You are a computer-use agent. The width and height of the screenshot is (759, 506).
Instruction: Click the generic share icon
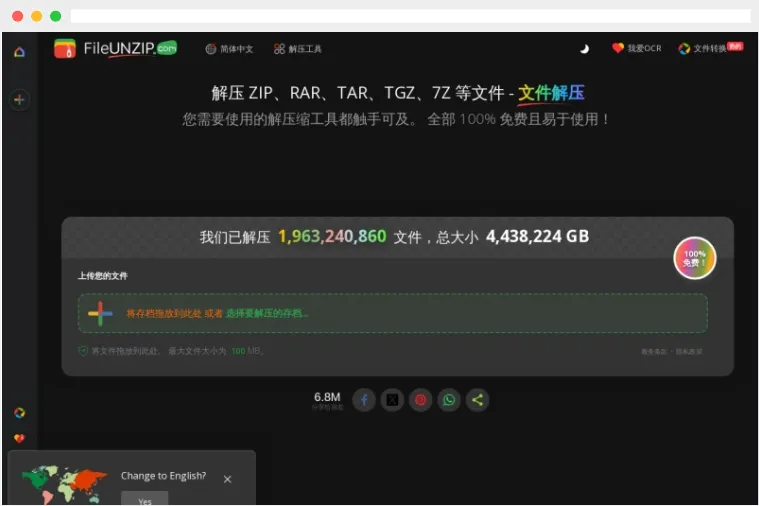tap(477, 400)
